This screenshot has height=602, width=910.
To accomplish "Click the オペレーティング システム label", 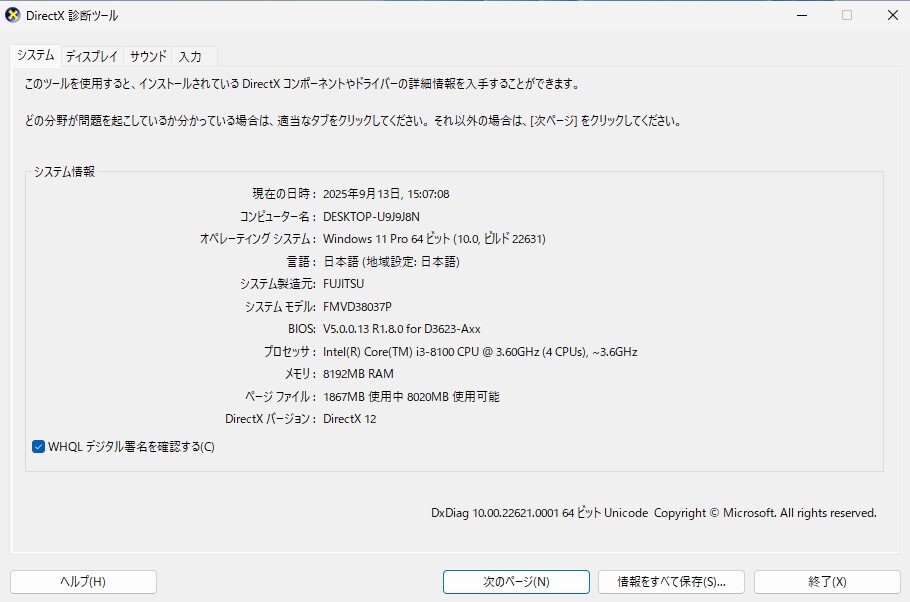I will (258, 239).
